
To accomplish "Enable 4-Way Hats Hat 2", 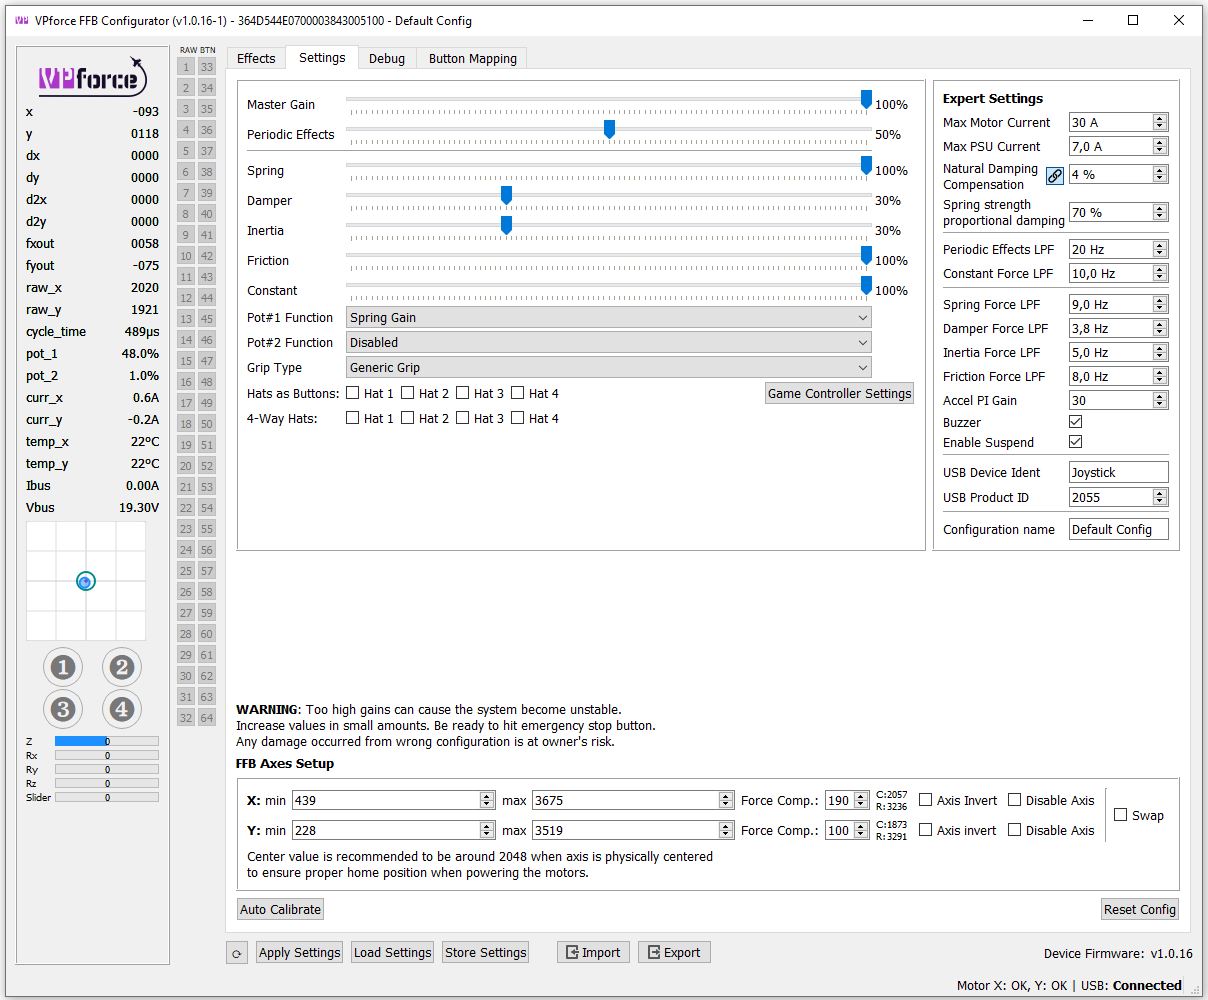I will pyautogui.click(x=407, y=418).
